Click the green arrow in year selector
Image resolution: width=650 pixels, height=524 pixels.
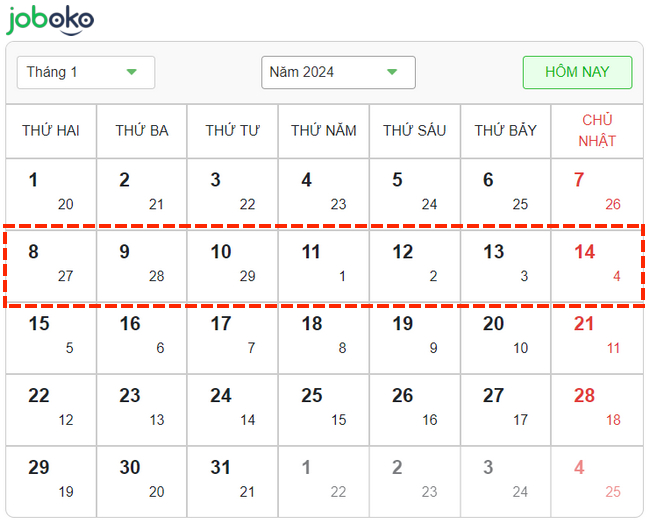pos(392,72)
